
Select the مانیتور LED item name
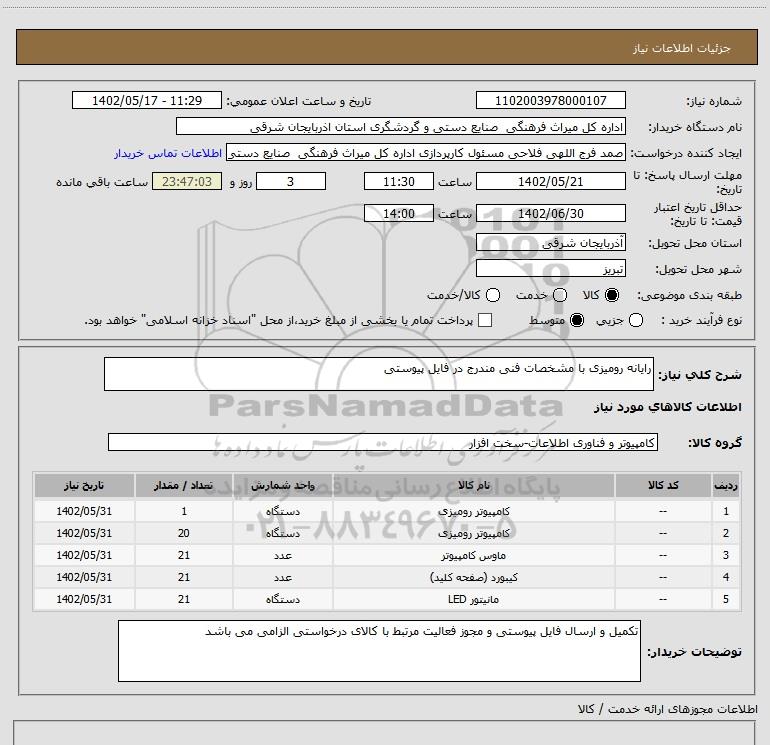[473, 599]
